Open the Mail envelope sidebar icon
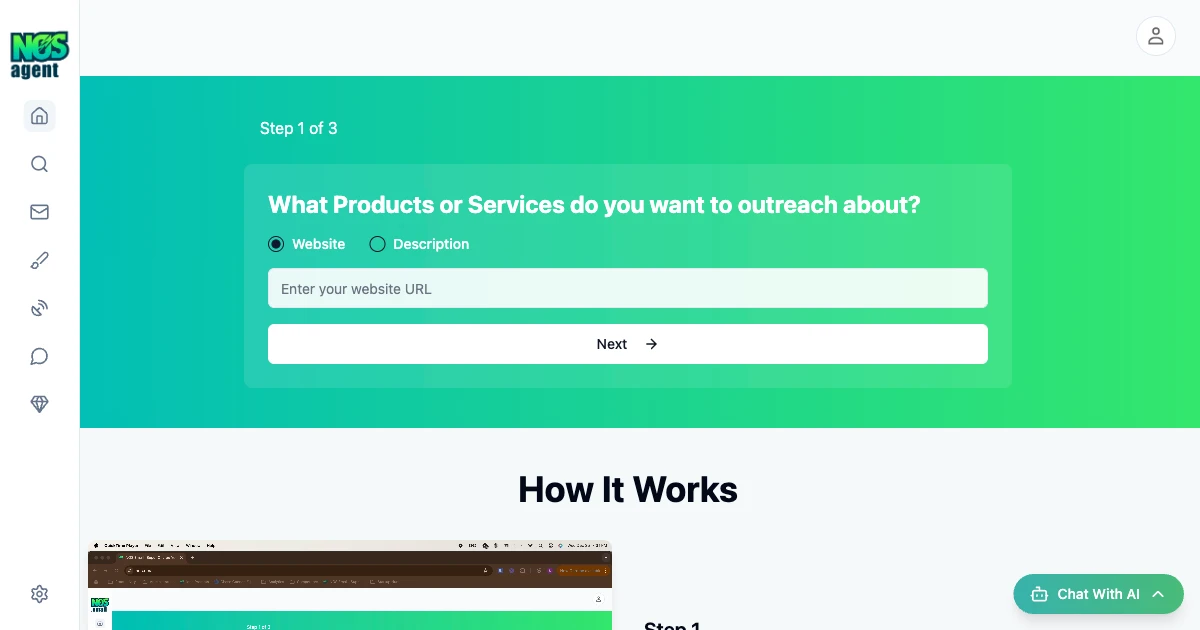1200x630 pixels. coord(40,212)
